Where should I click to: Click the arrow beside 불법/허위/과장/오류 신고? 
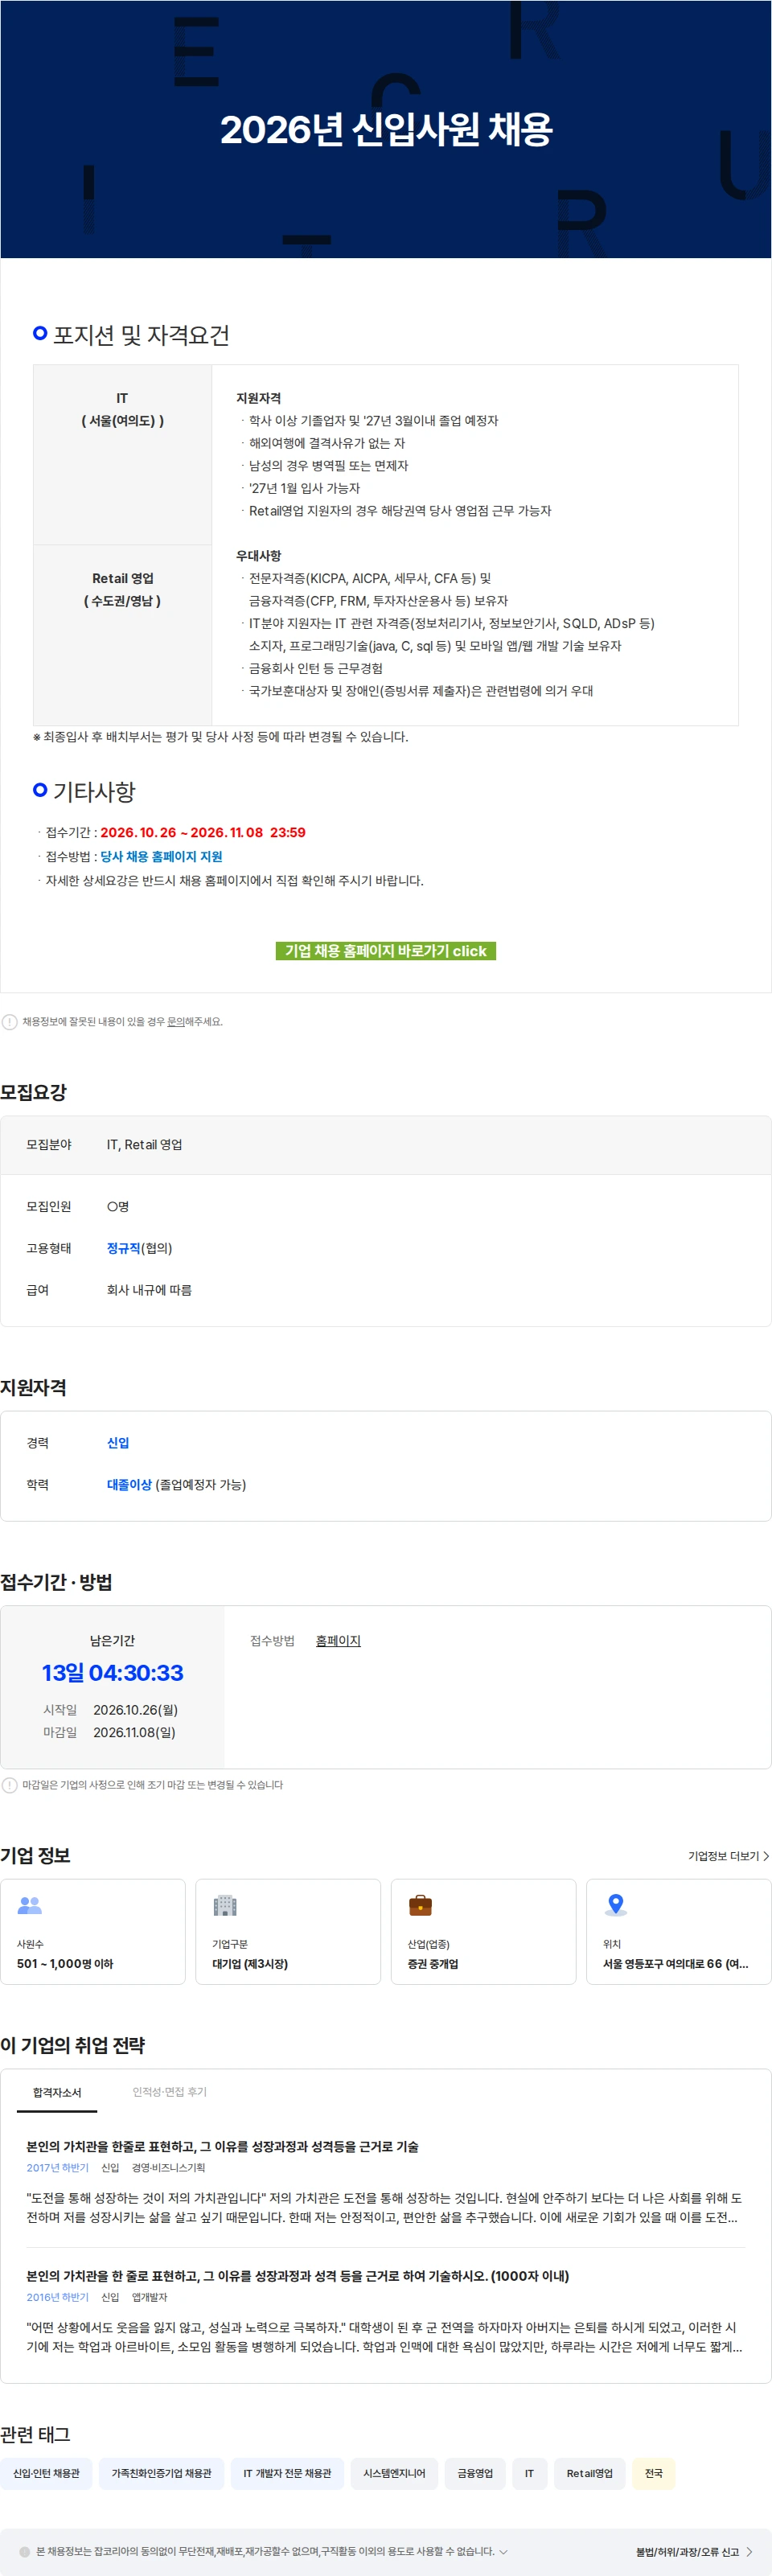[749, 2551]
